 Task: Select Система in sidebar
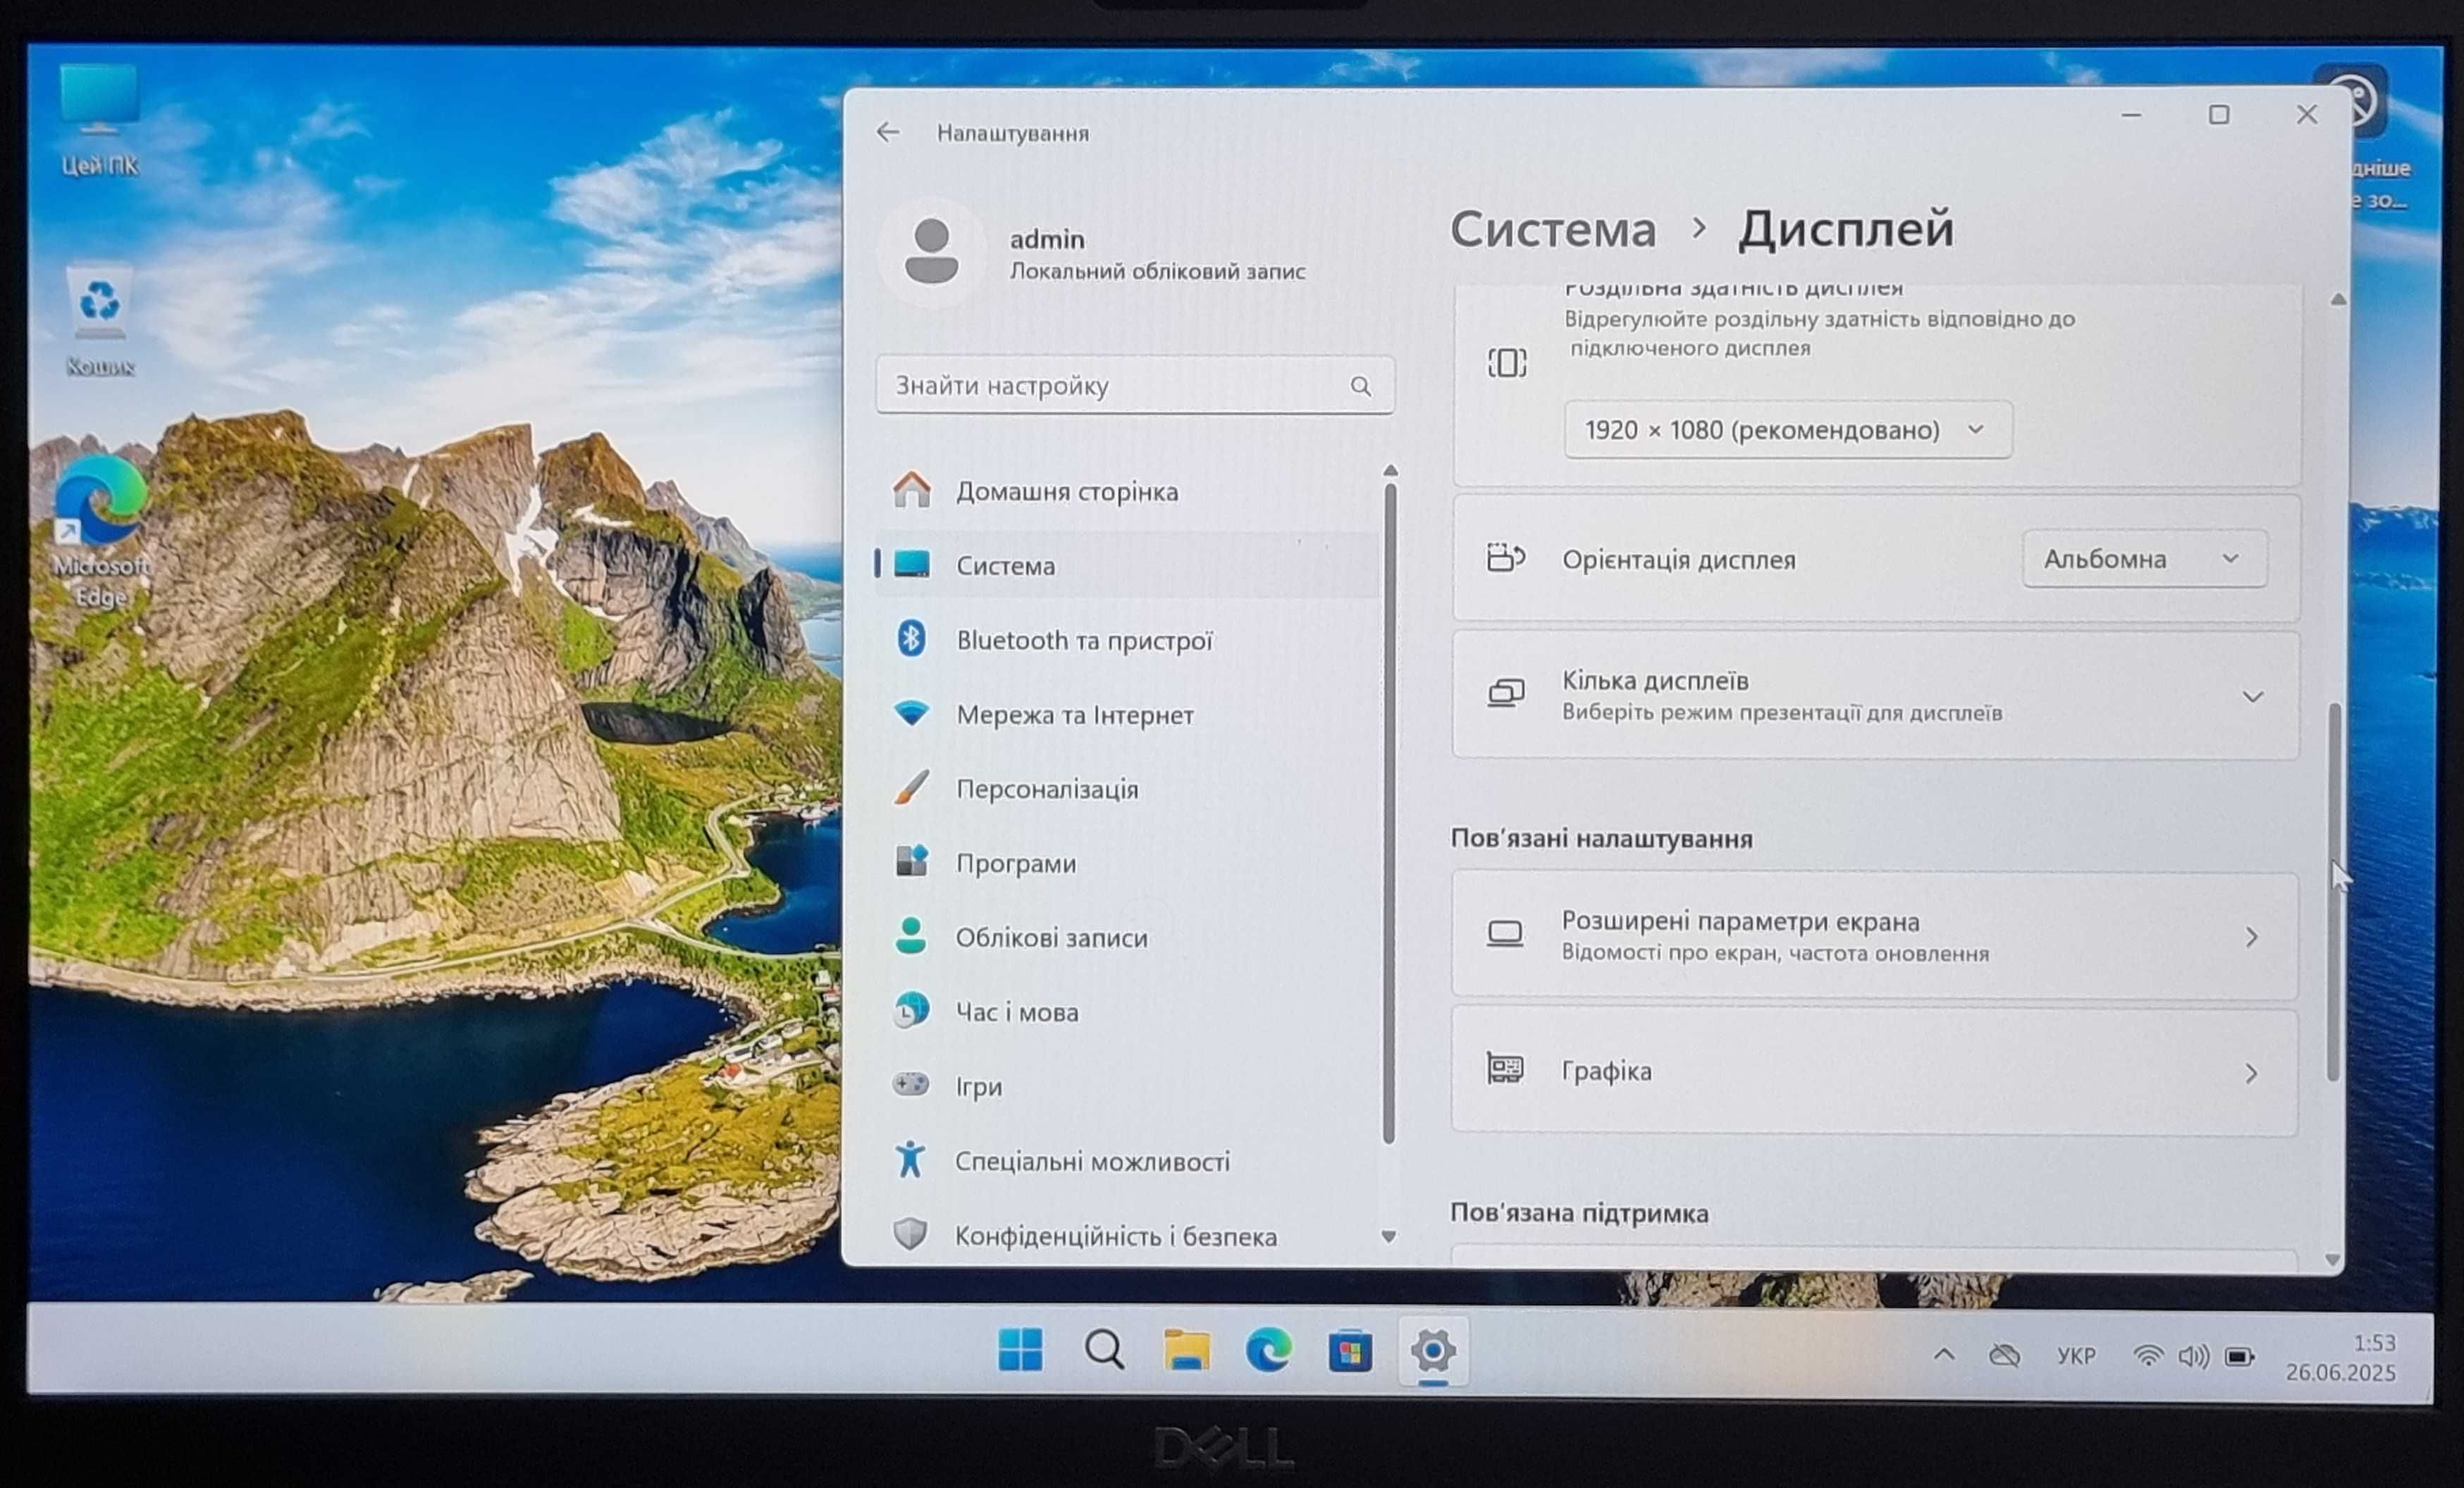tap(1128, 565)
